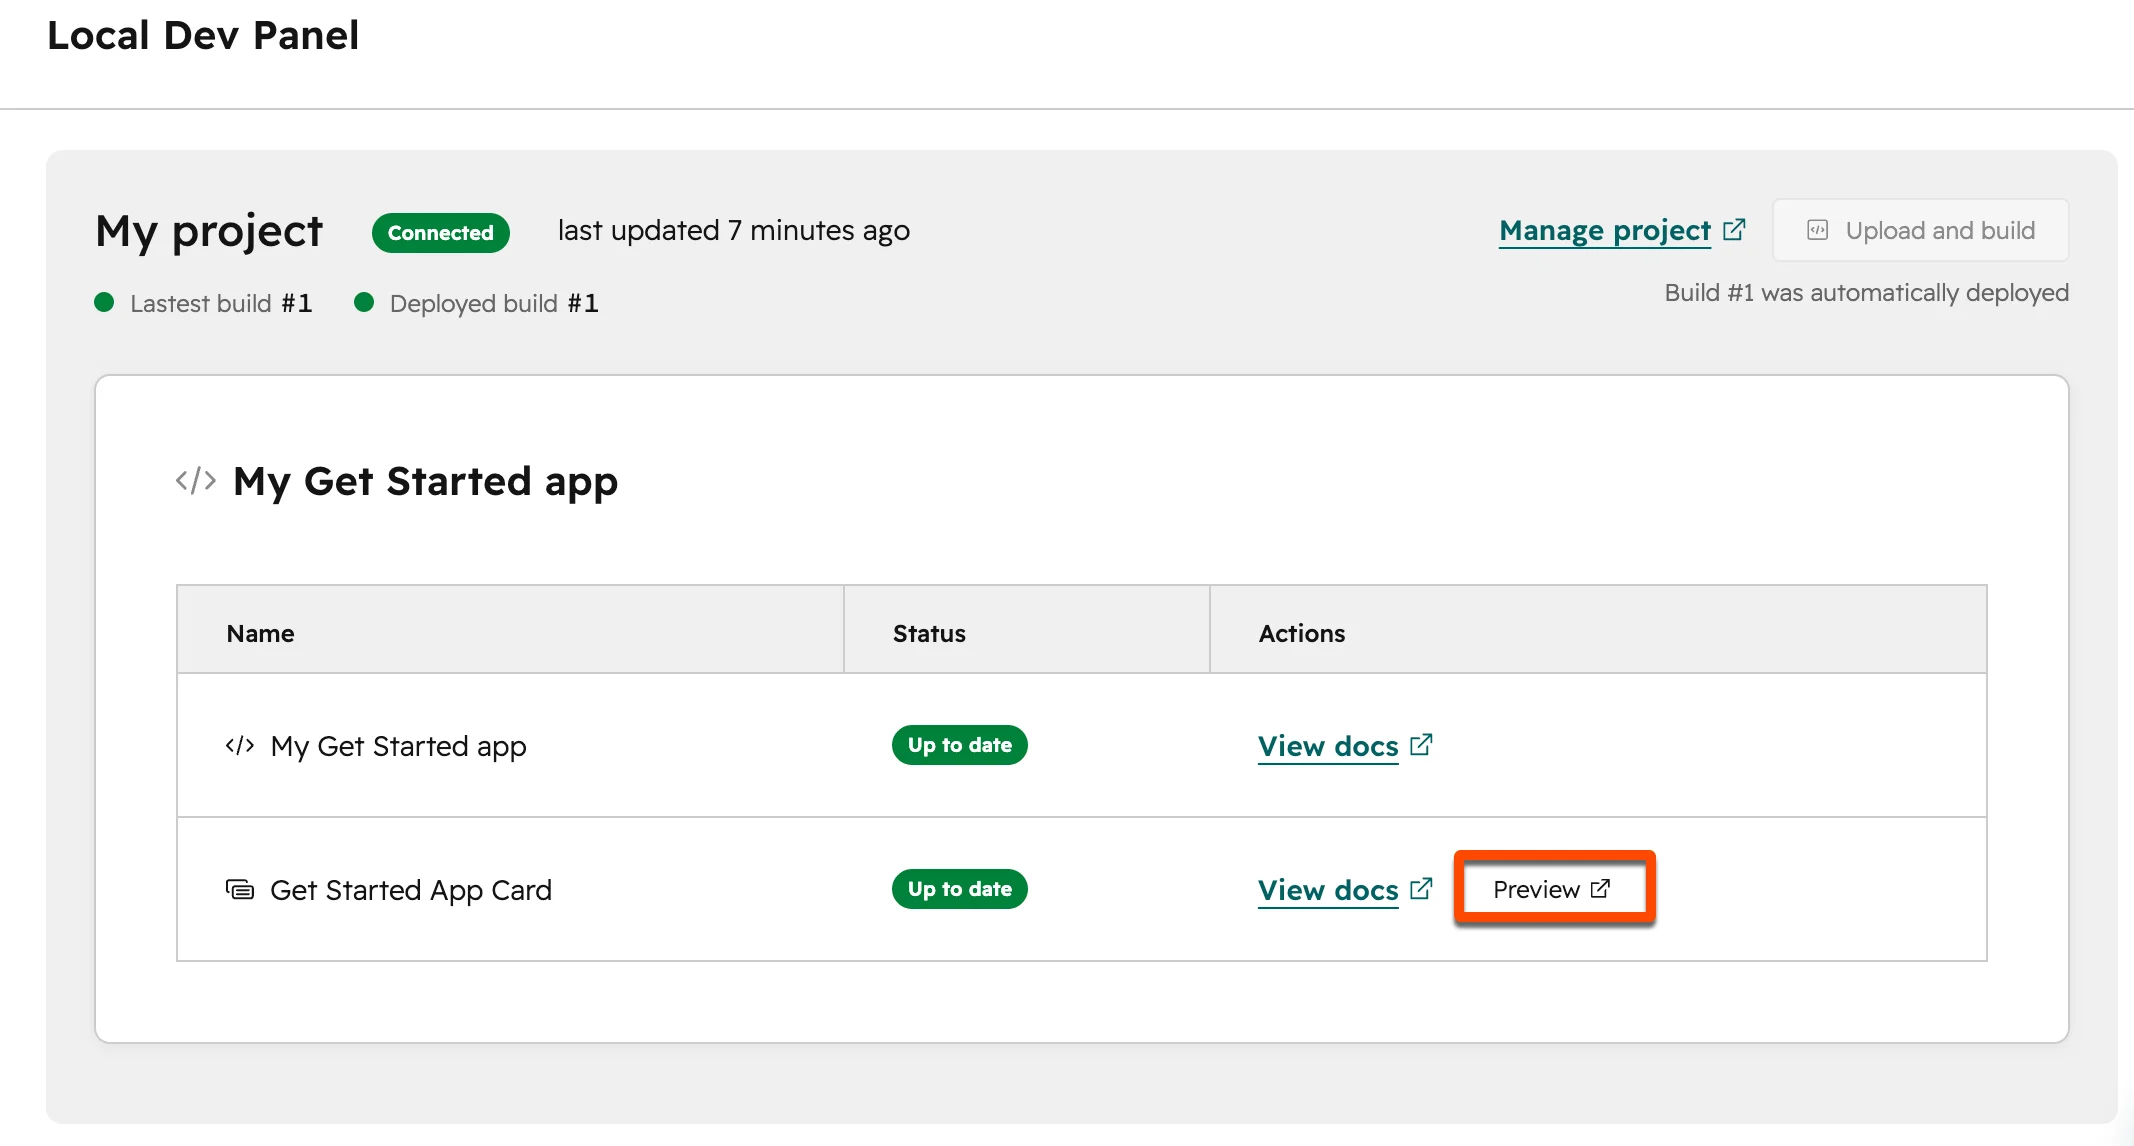Click the green Connected status badge

(441, 232)
